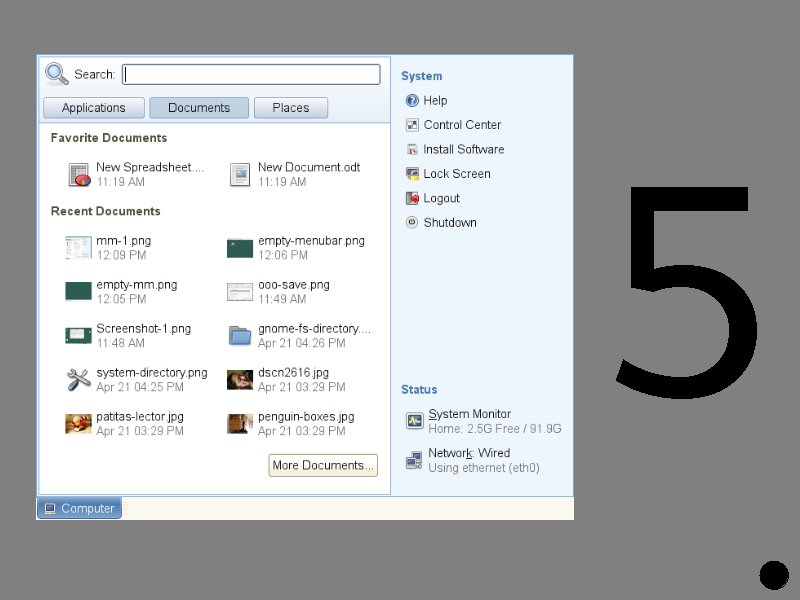Viewport: 800px width, 600px height.
Task: Open the Help icon in System
Action: 412,101
